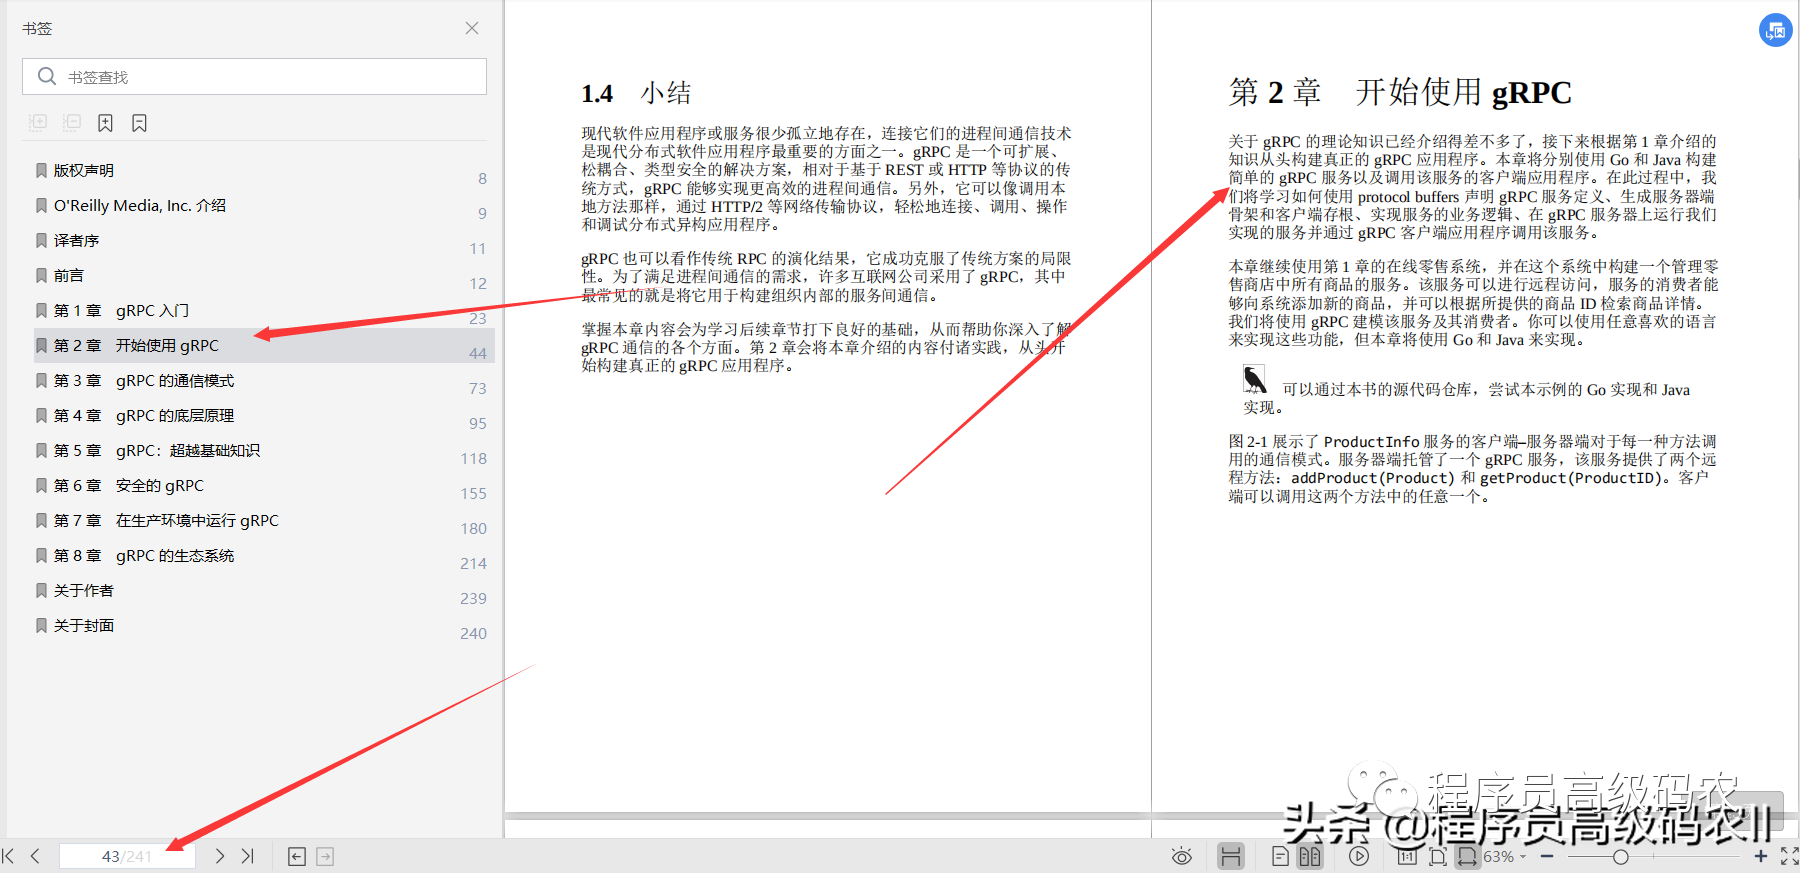The height and width of the screenshot is (873, 1800).
Task: Go back to previous view
Action: coord(297,856)
